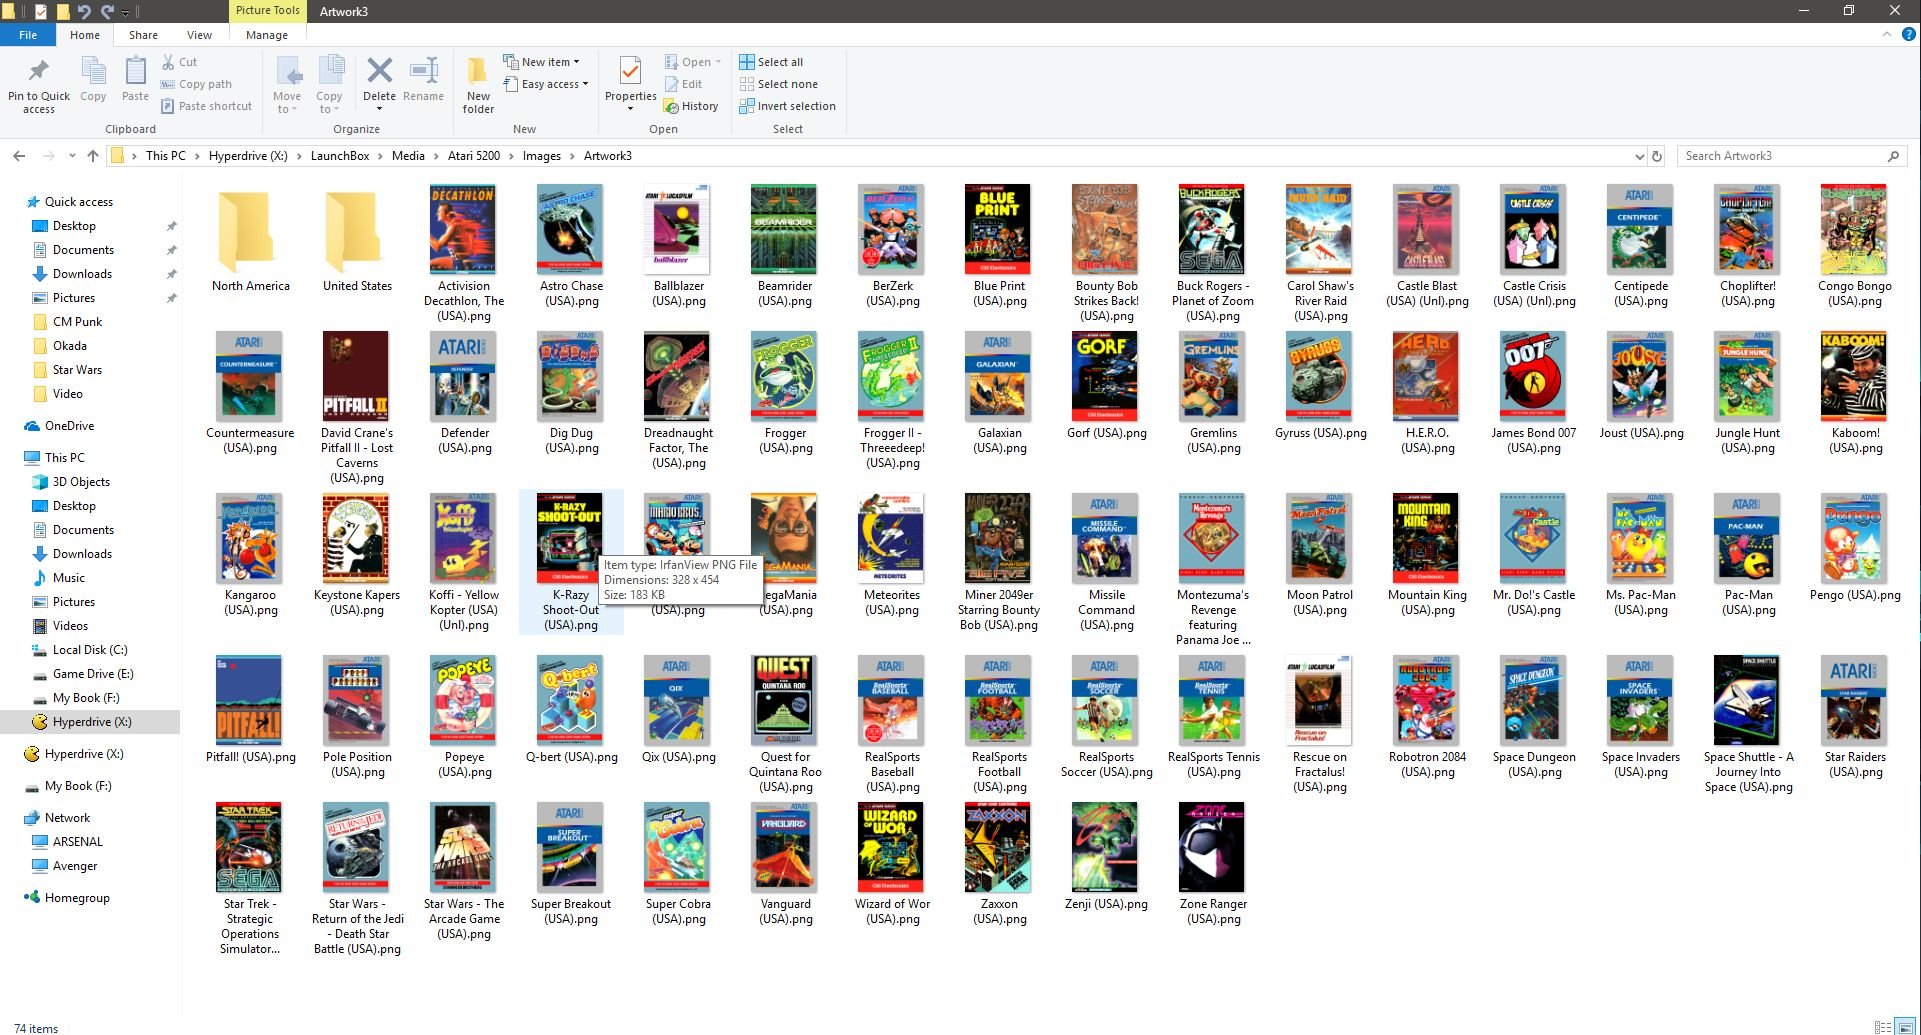Switch to the View ribbon tab
The height and width of the screenshot is (1035, 1921).
pos(199,35)
